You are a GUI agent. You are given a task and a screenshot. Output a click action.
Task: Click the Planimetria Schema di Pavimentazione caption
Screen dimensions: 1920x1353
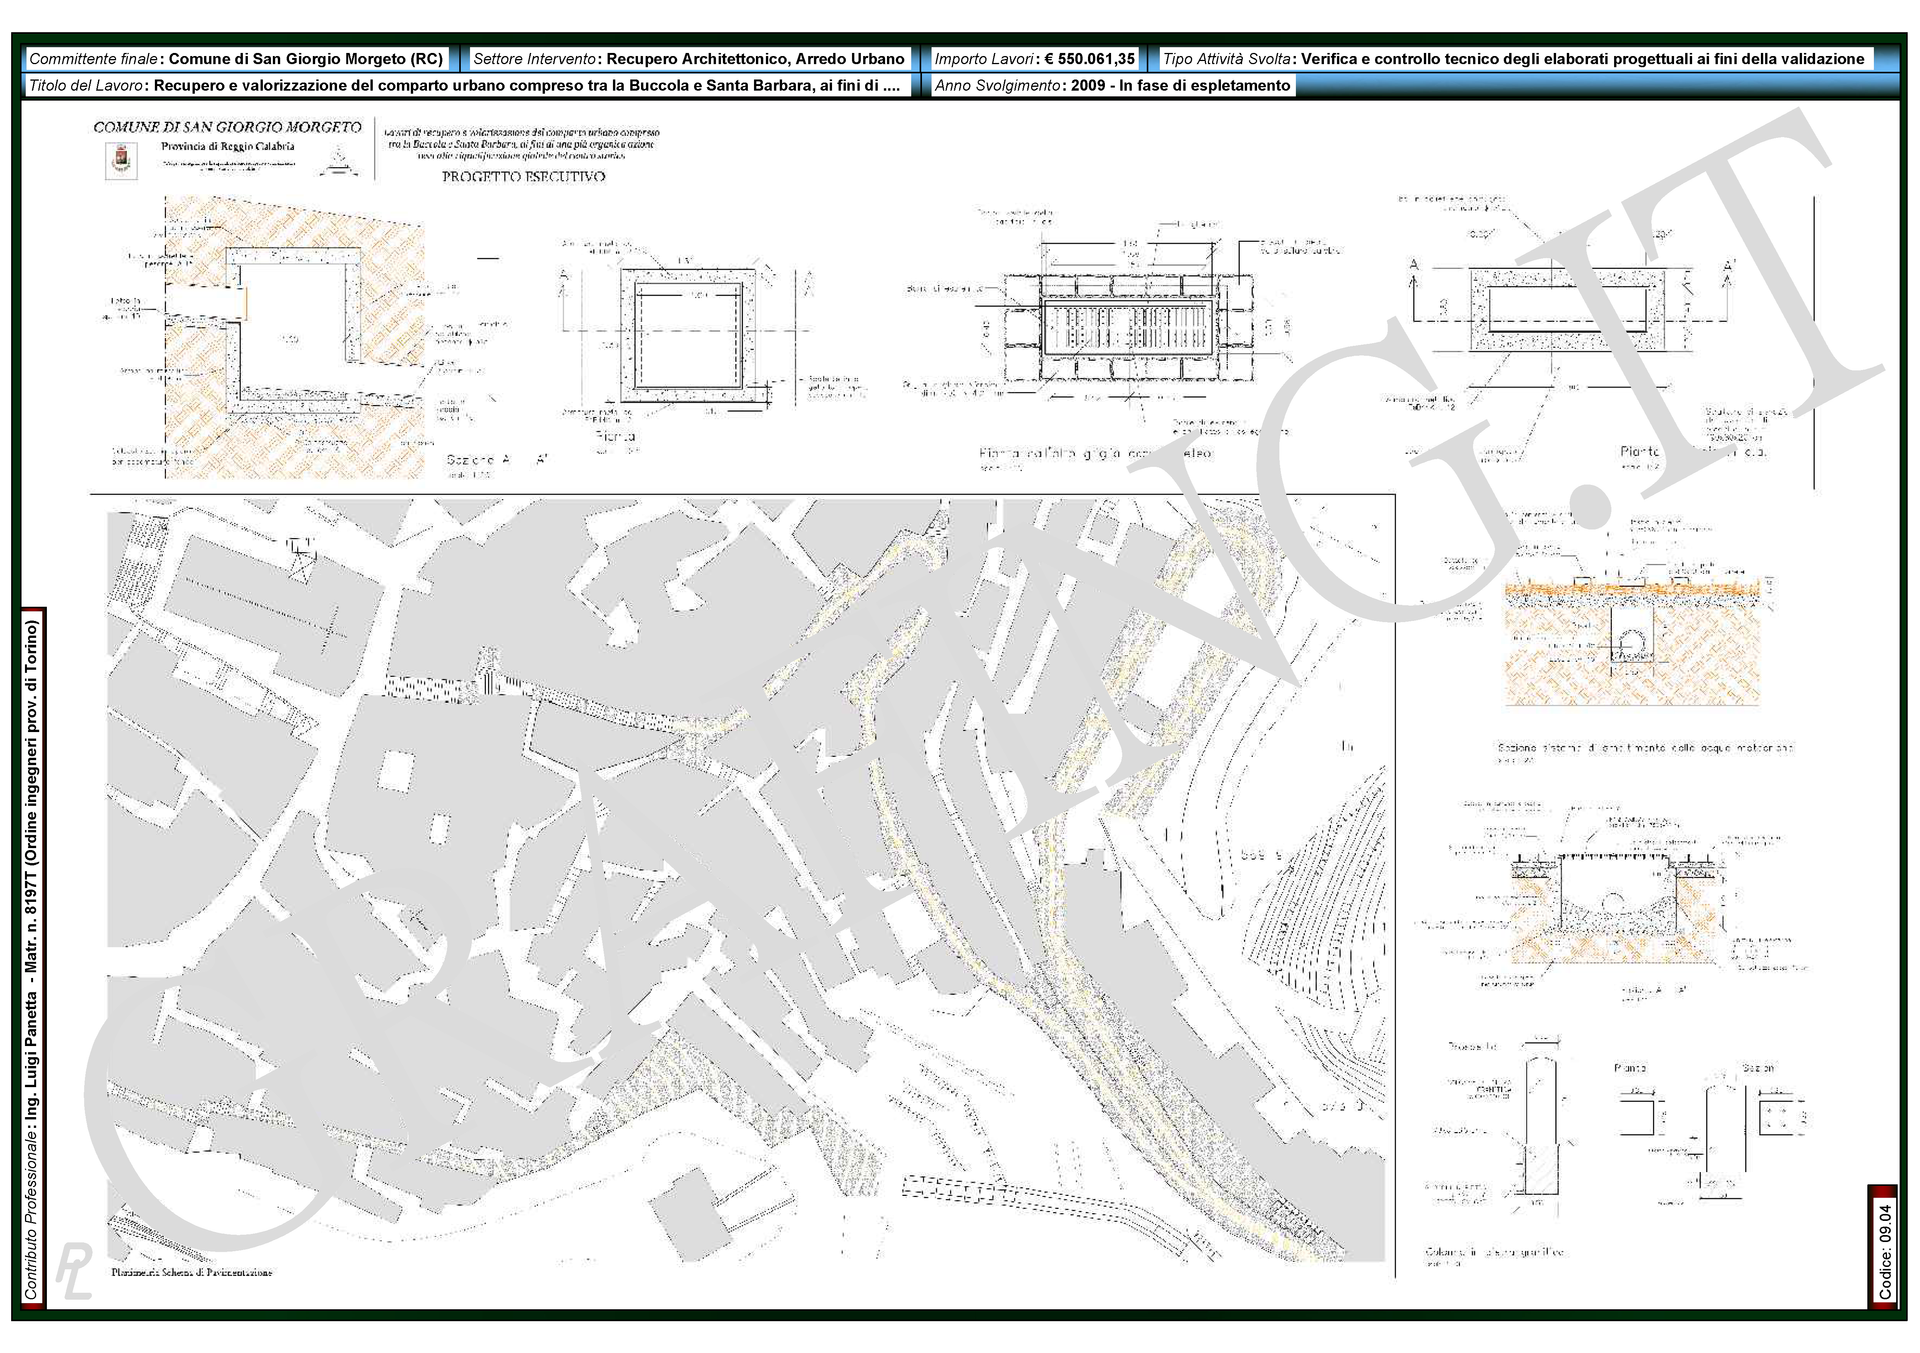point(192,1272)
